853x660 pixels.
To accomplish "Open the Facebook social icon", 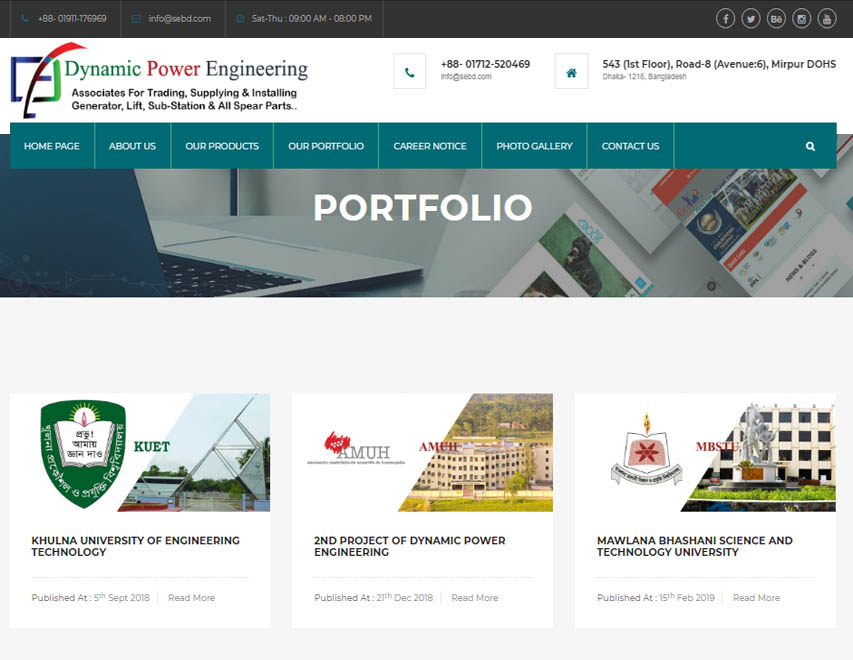I will [x=725, y=18].
